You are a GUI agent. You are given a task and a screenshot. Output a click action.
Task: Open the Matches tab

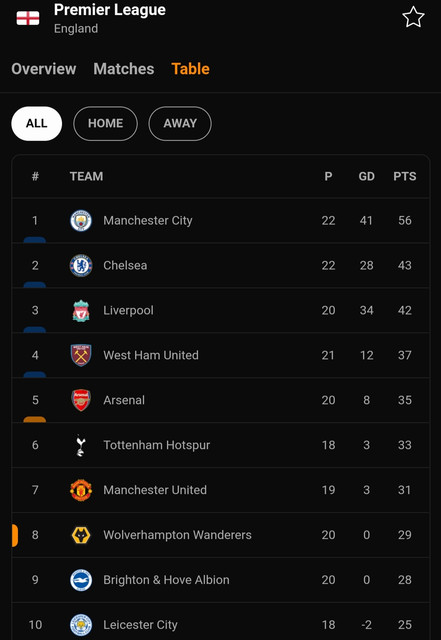(x=124, y=69)
